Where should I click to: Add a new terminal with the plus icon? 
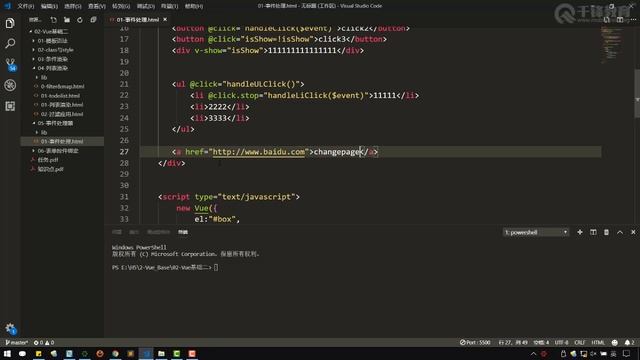580,232
